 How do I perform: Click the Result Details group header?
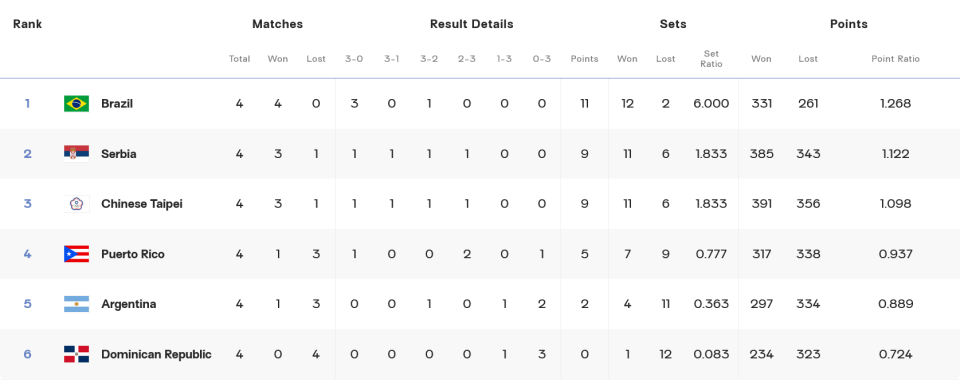471,24
